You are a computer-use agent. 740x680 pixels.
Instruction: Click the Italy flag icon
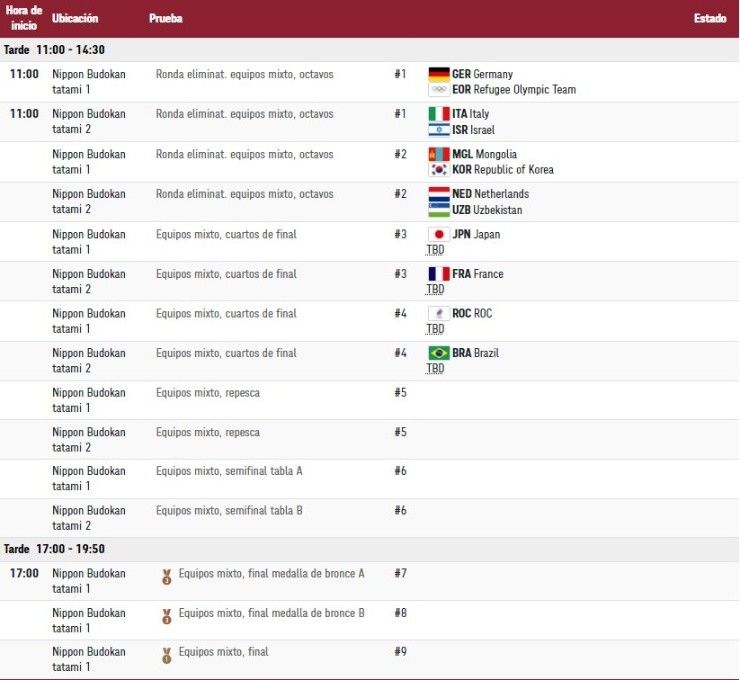pyautogui.click(x=438, y=114)
